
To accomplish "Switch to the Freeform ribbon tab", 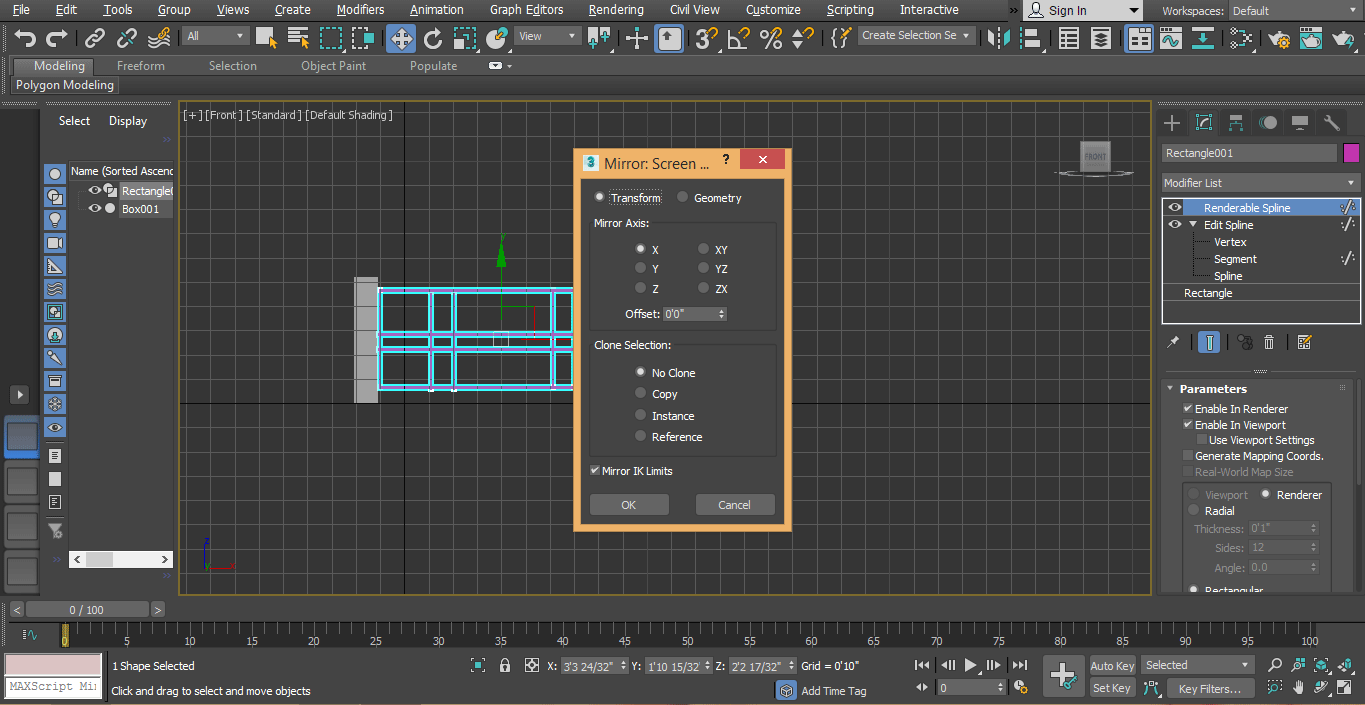I will (140, 65).
